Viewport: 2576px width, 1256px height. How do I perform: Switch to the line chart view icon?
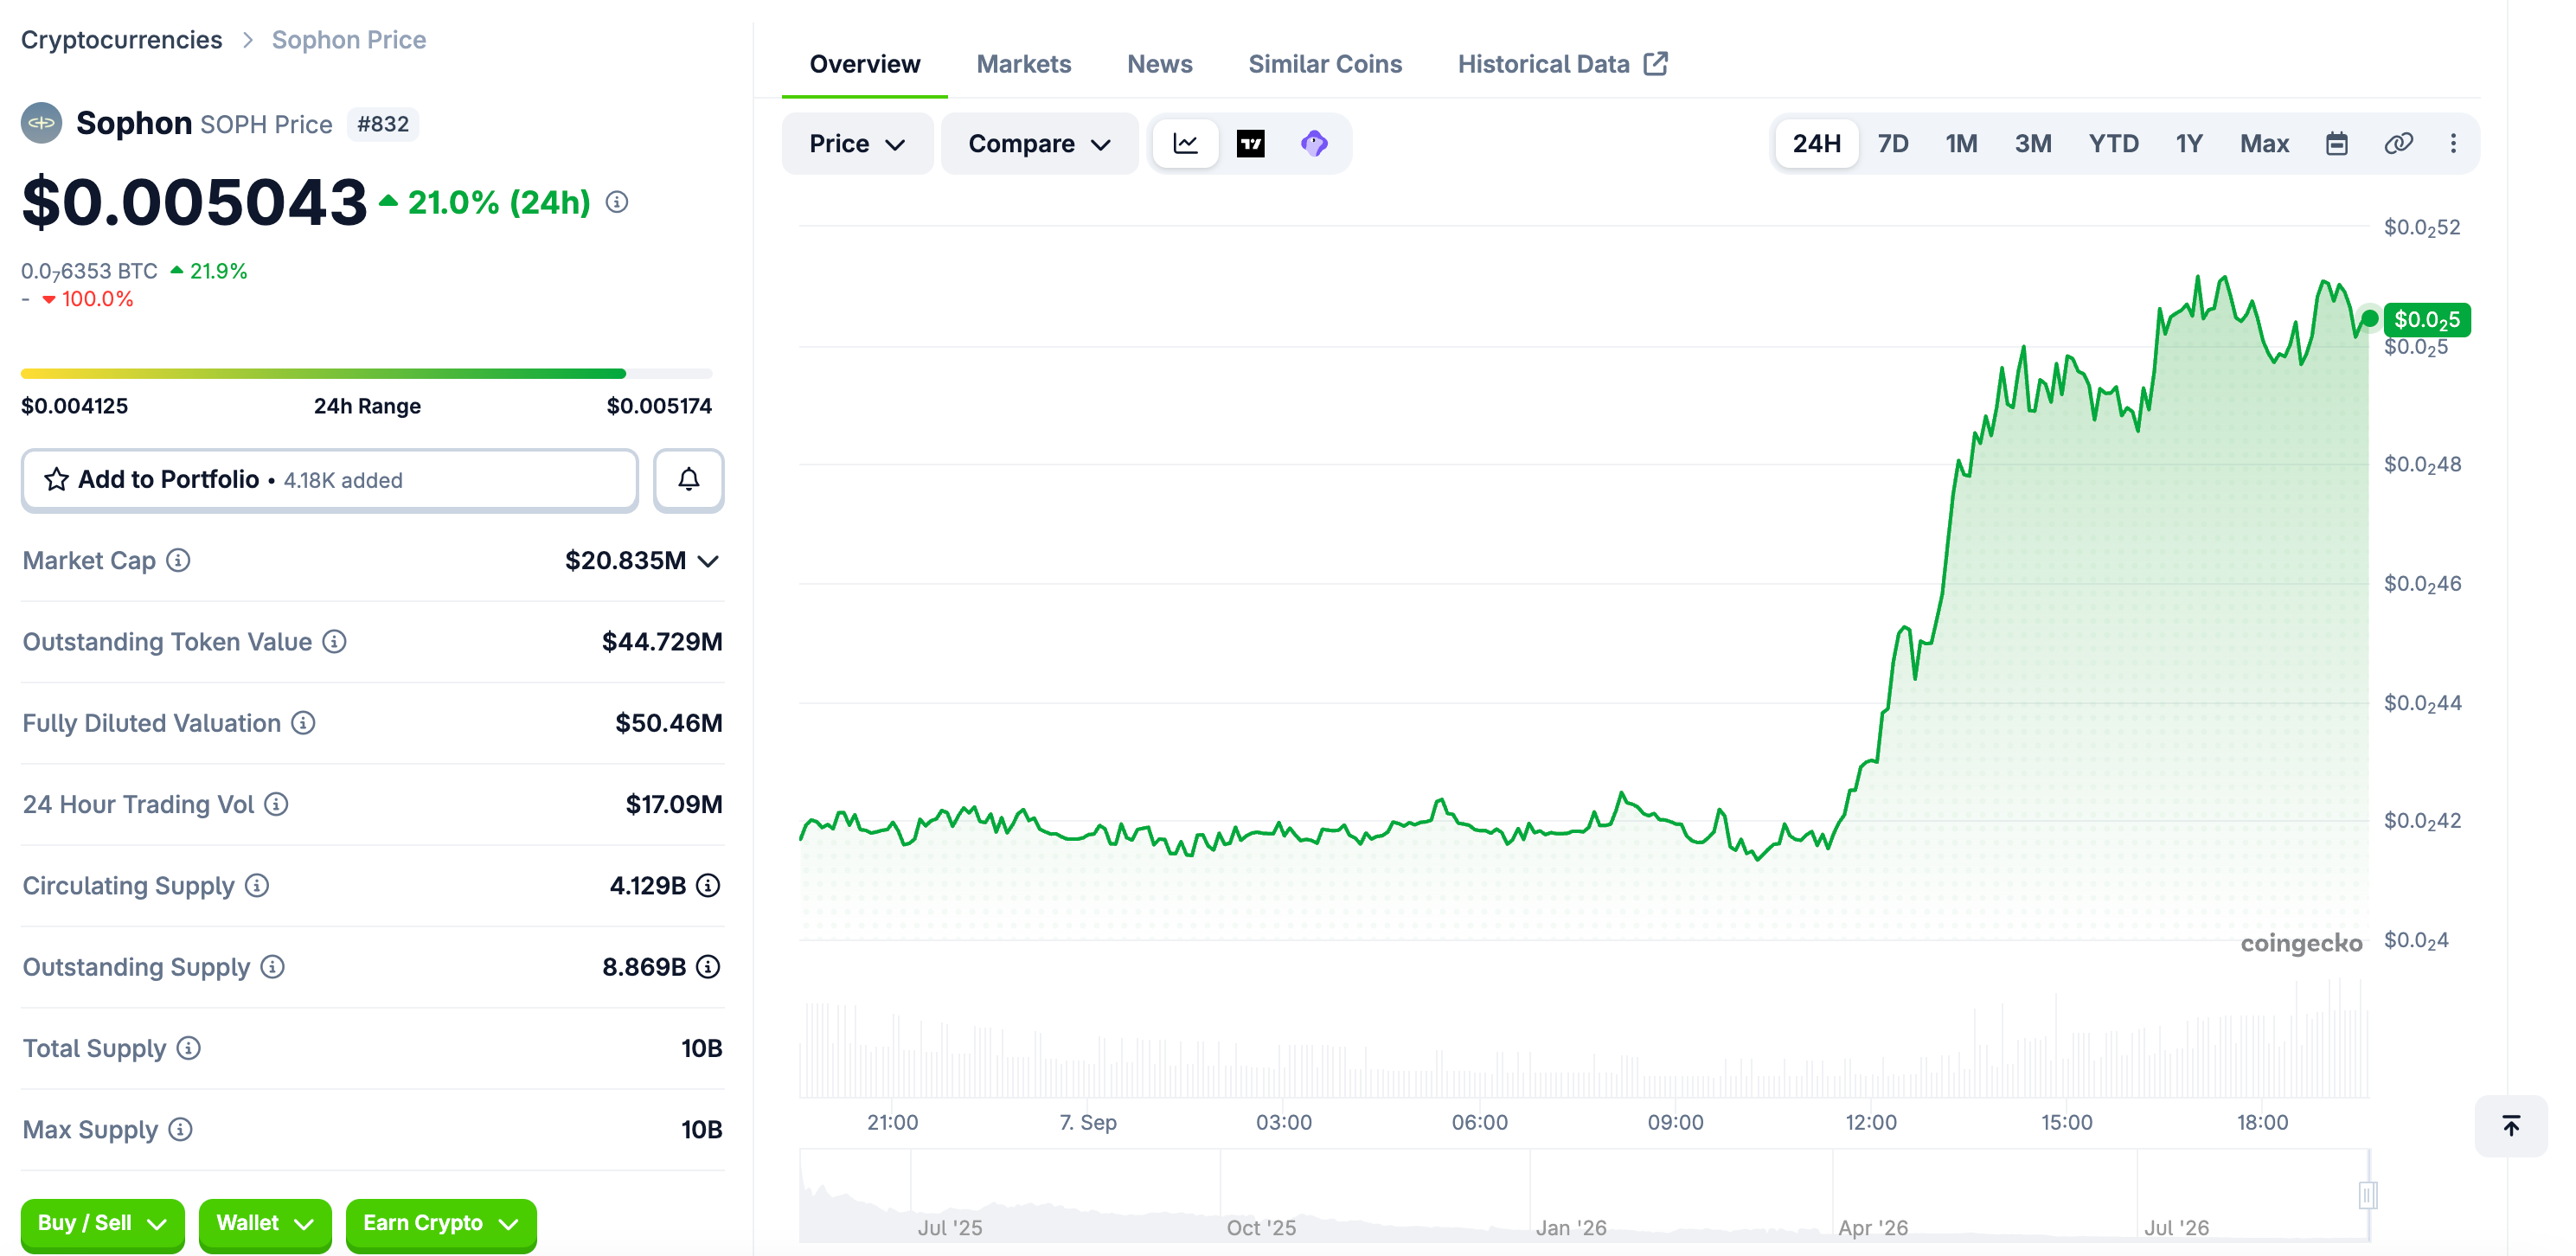point(1186,143)
